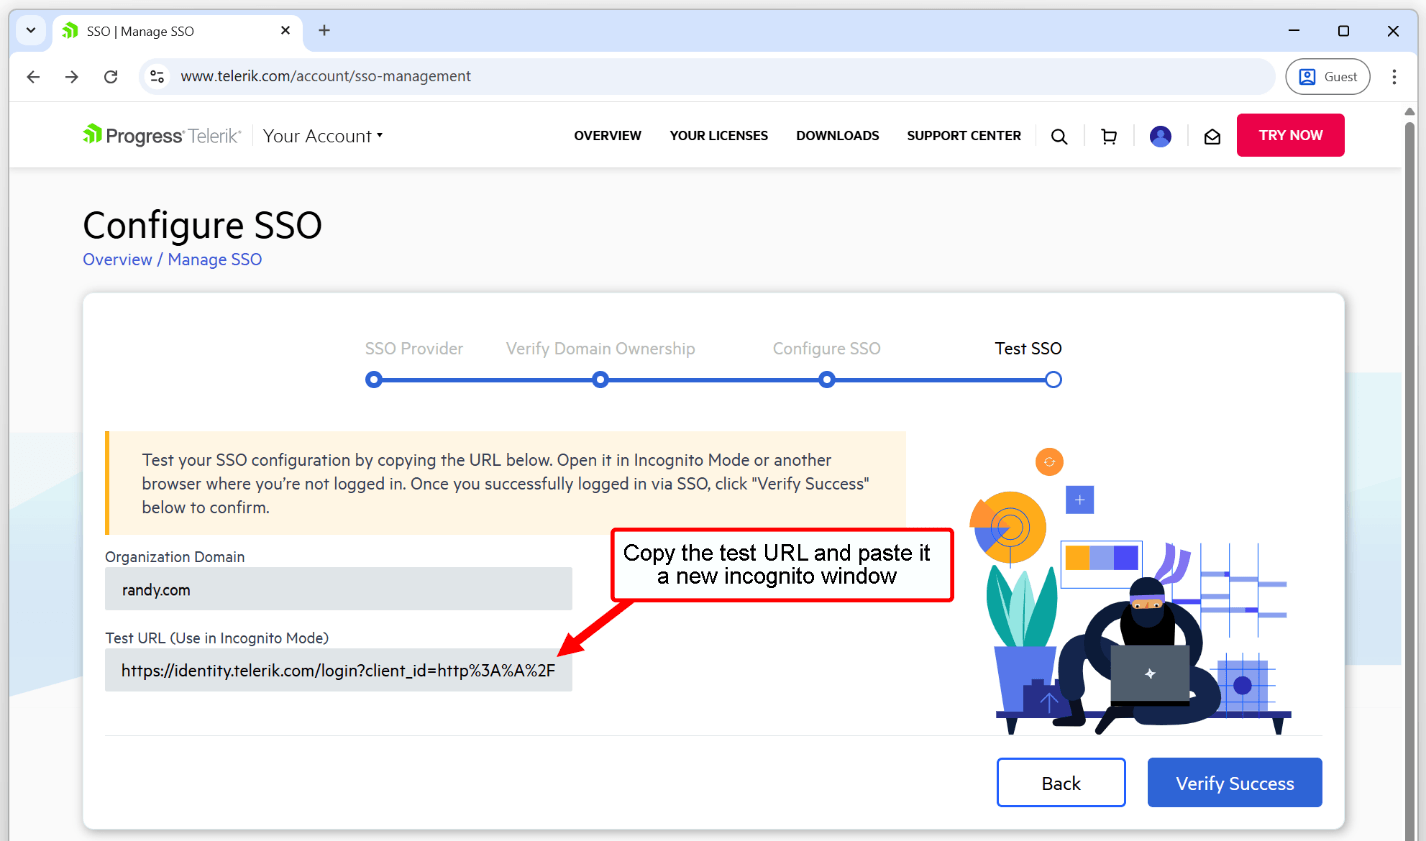Image resolution: width=1426 pixels, height=841 pixels.
Task: Select the Test SSO step marker
Action: [x=1053, y=380]
